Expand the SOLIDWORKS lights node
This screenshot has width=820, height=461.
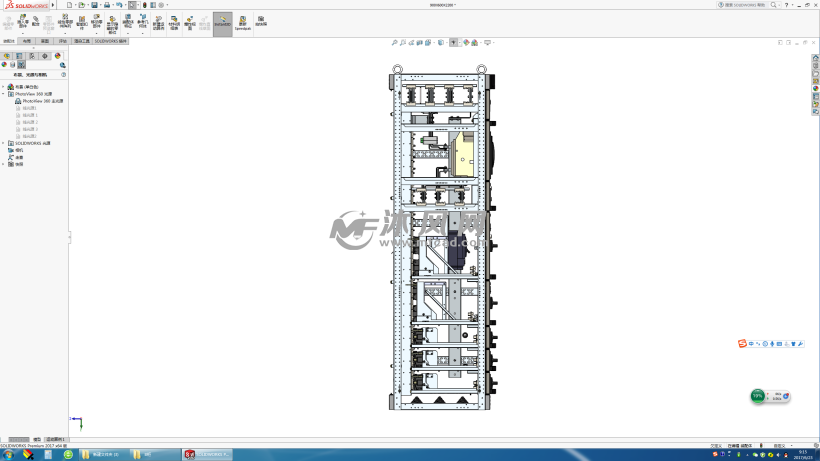[3, 143]
